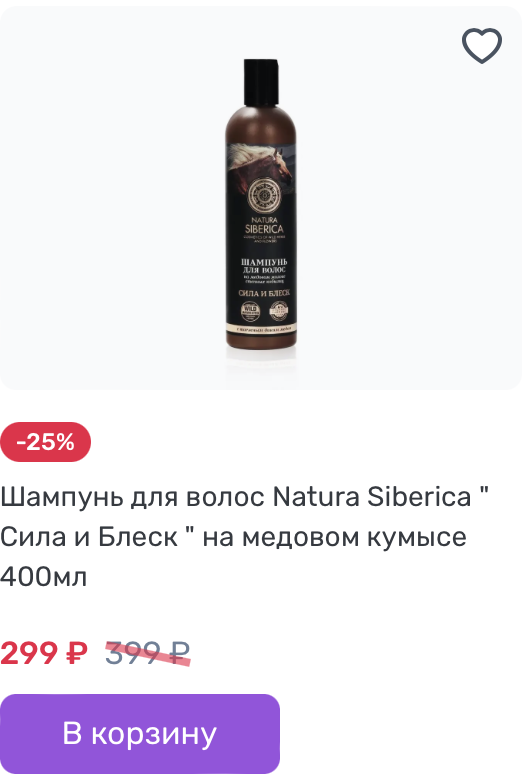524x778 pixels.
Task: Open the Шампунь для волос Natura Siberica title link
Action: click(244, 536)
